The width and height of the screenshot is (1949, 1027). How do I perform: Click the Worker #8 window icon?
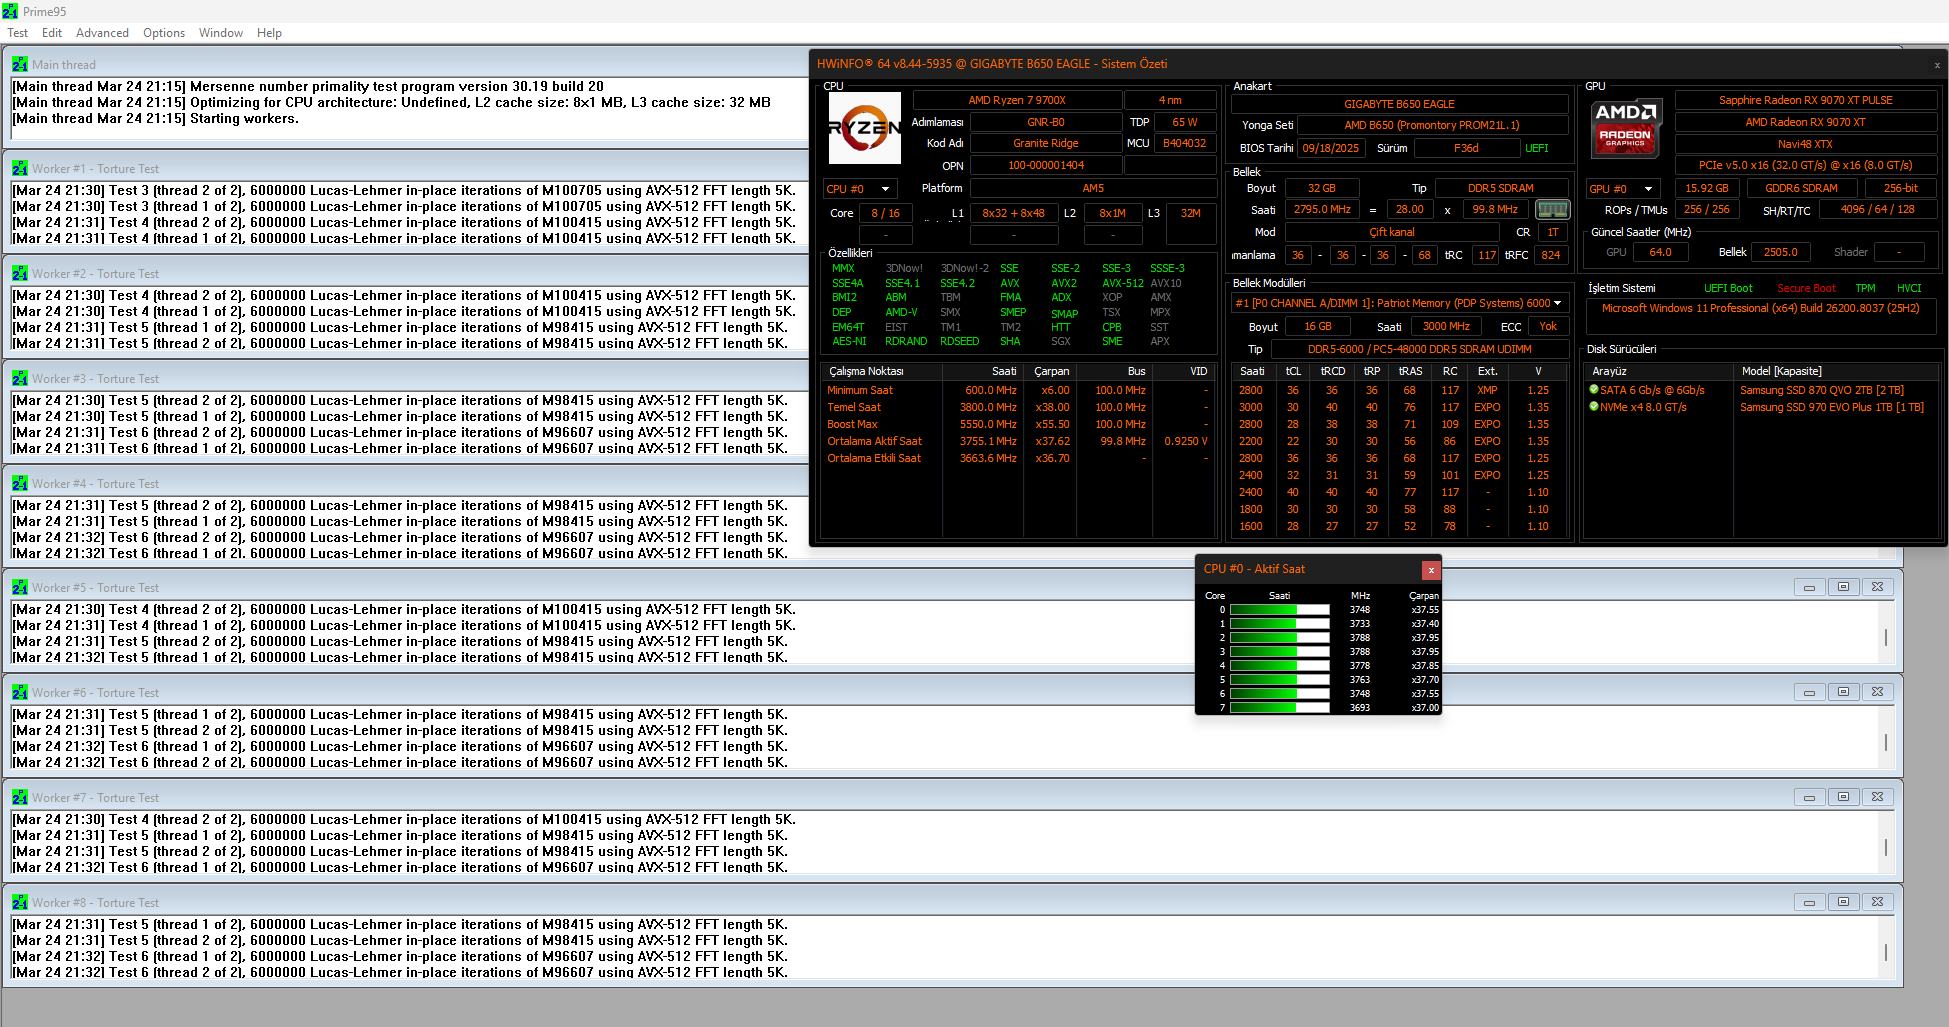tap(20, 902)
